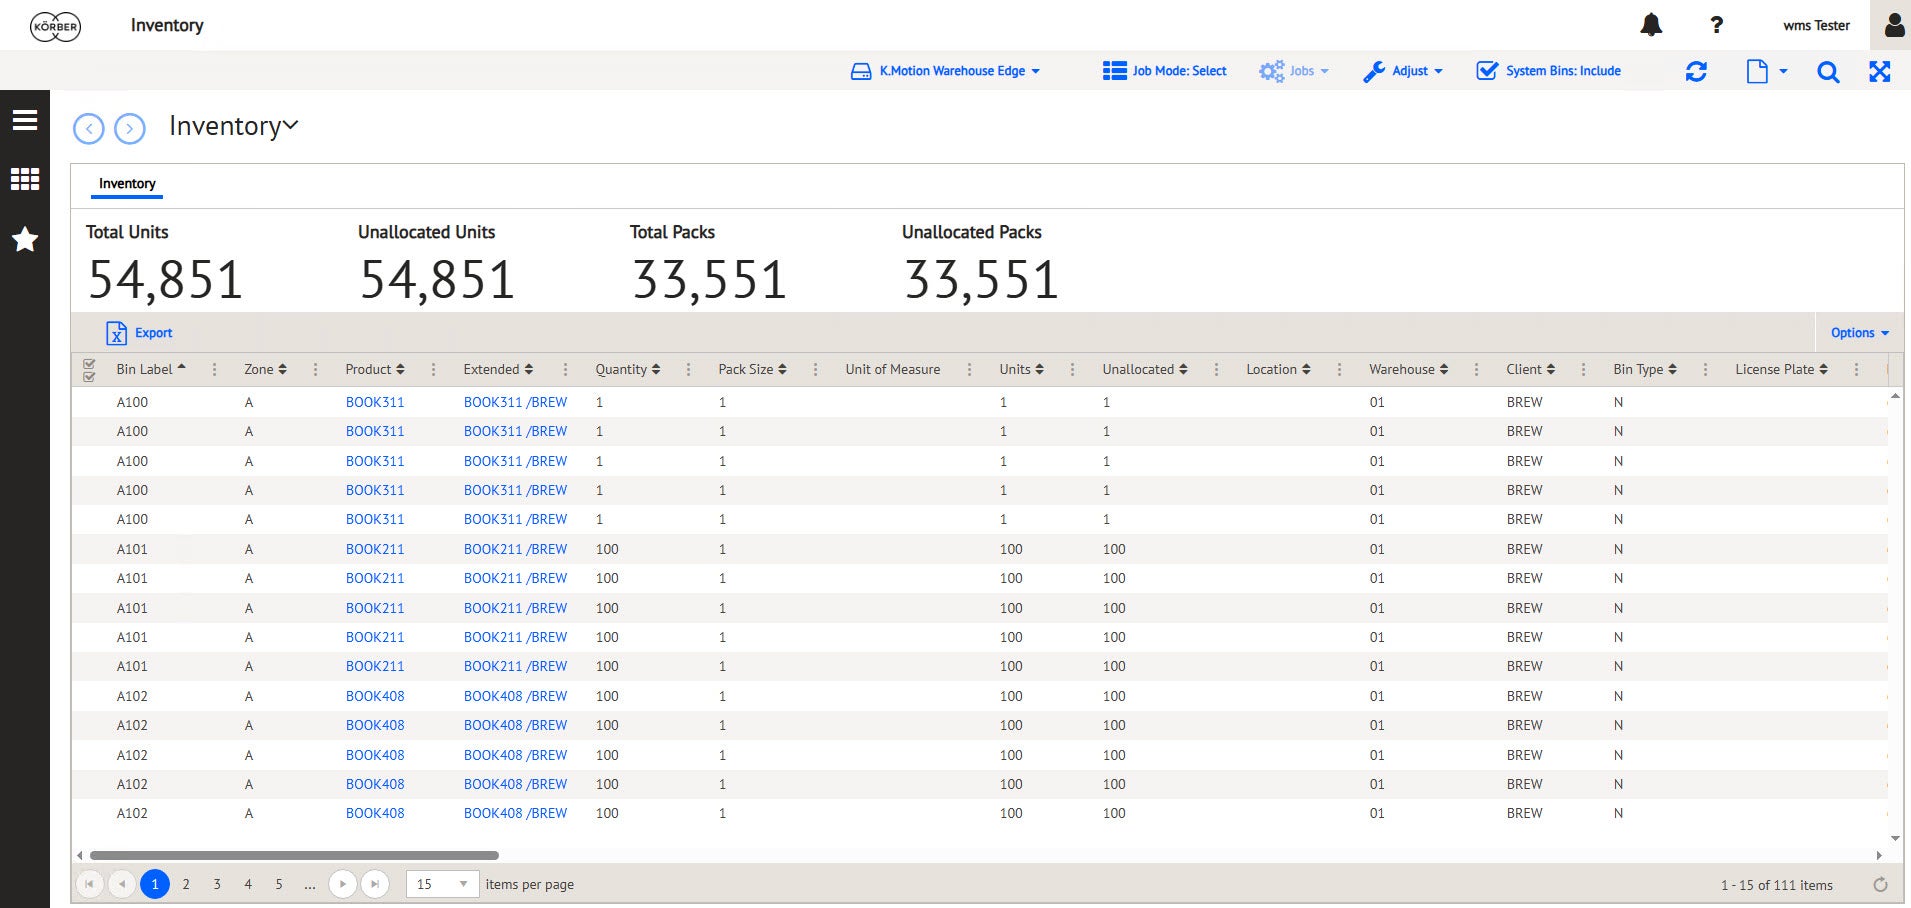Toggle Job Mode: Select
Image resolution: width=1911 pixels, height=908 pixels.
point(1165,71)
